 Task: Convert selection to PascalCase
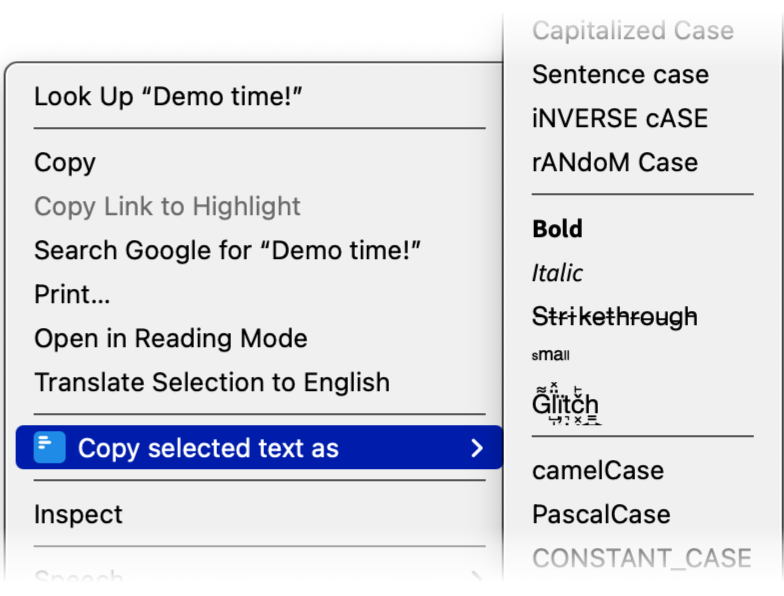600,515
